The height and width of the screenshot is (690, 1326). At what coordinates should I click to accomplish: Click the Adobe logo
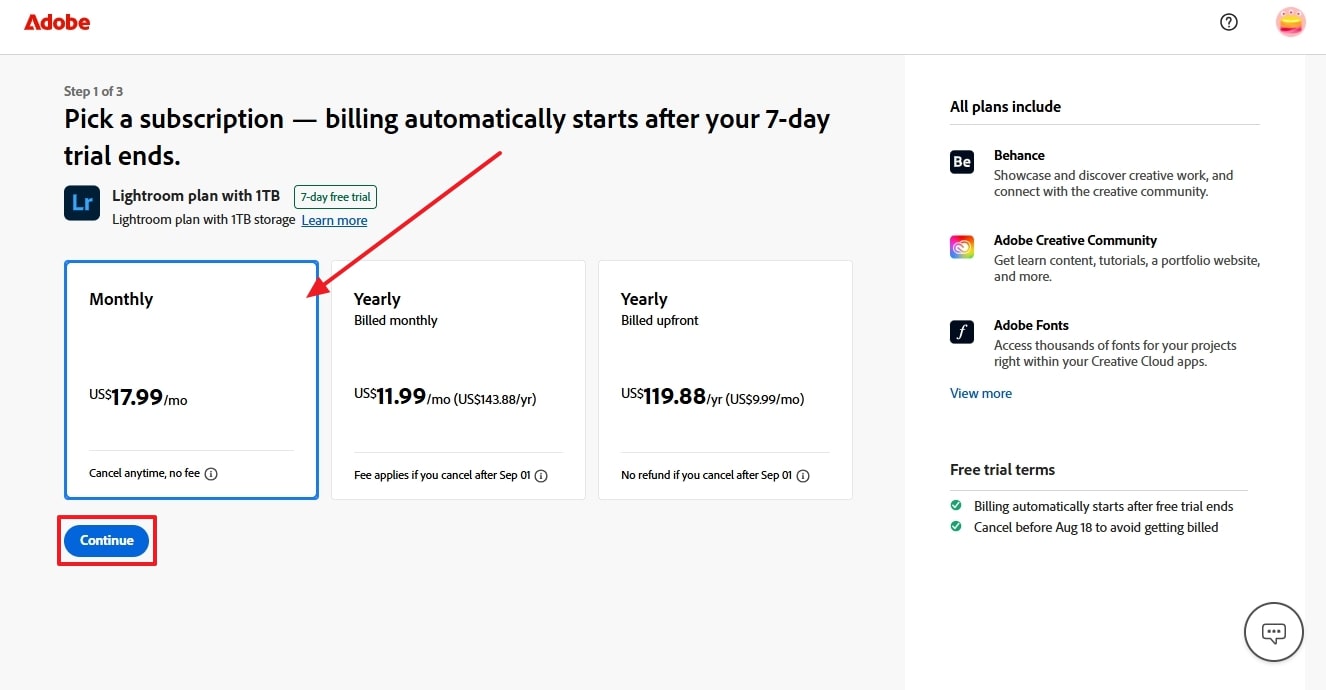[x=57, y=22]
